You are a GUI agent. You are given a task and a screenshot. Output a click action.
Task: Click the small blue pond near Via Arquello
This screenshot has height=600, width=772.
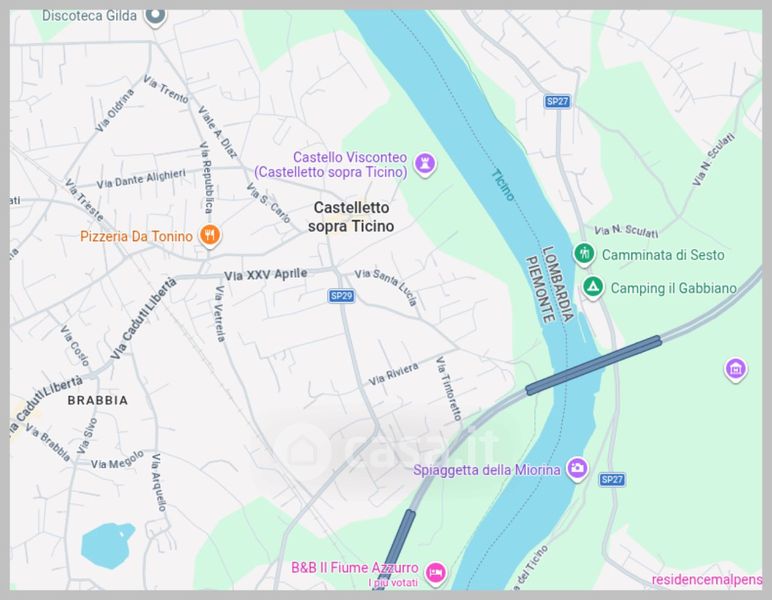pyautogui.click(x=107, y=545)
